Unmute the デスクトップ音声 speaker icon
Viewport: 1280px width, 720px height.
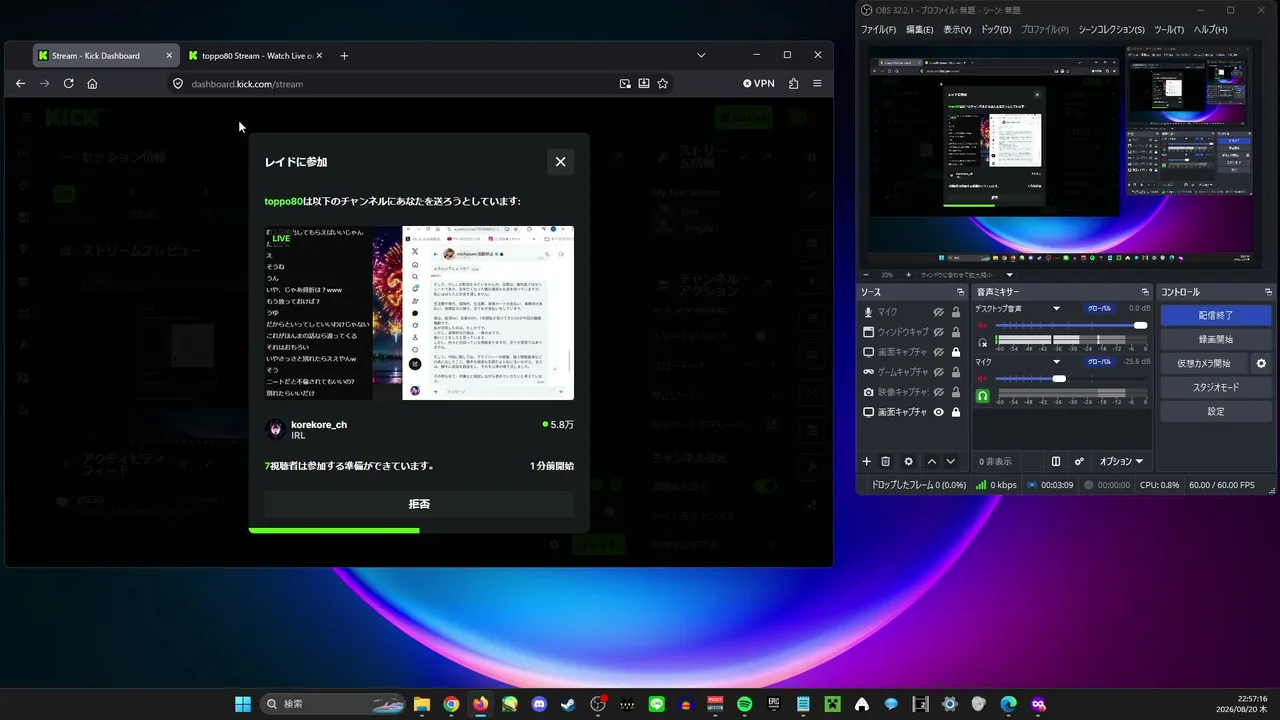click(982, 326)
